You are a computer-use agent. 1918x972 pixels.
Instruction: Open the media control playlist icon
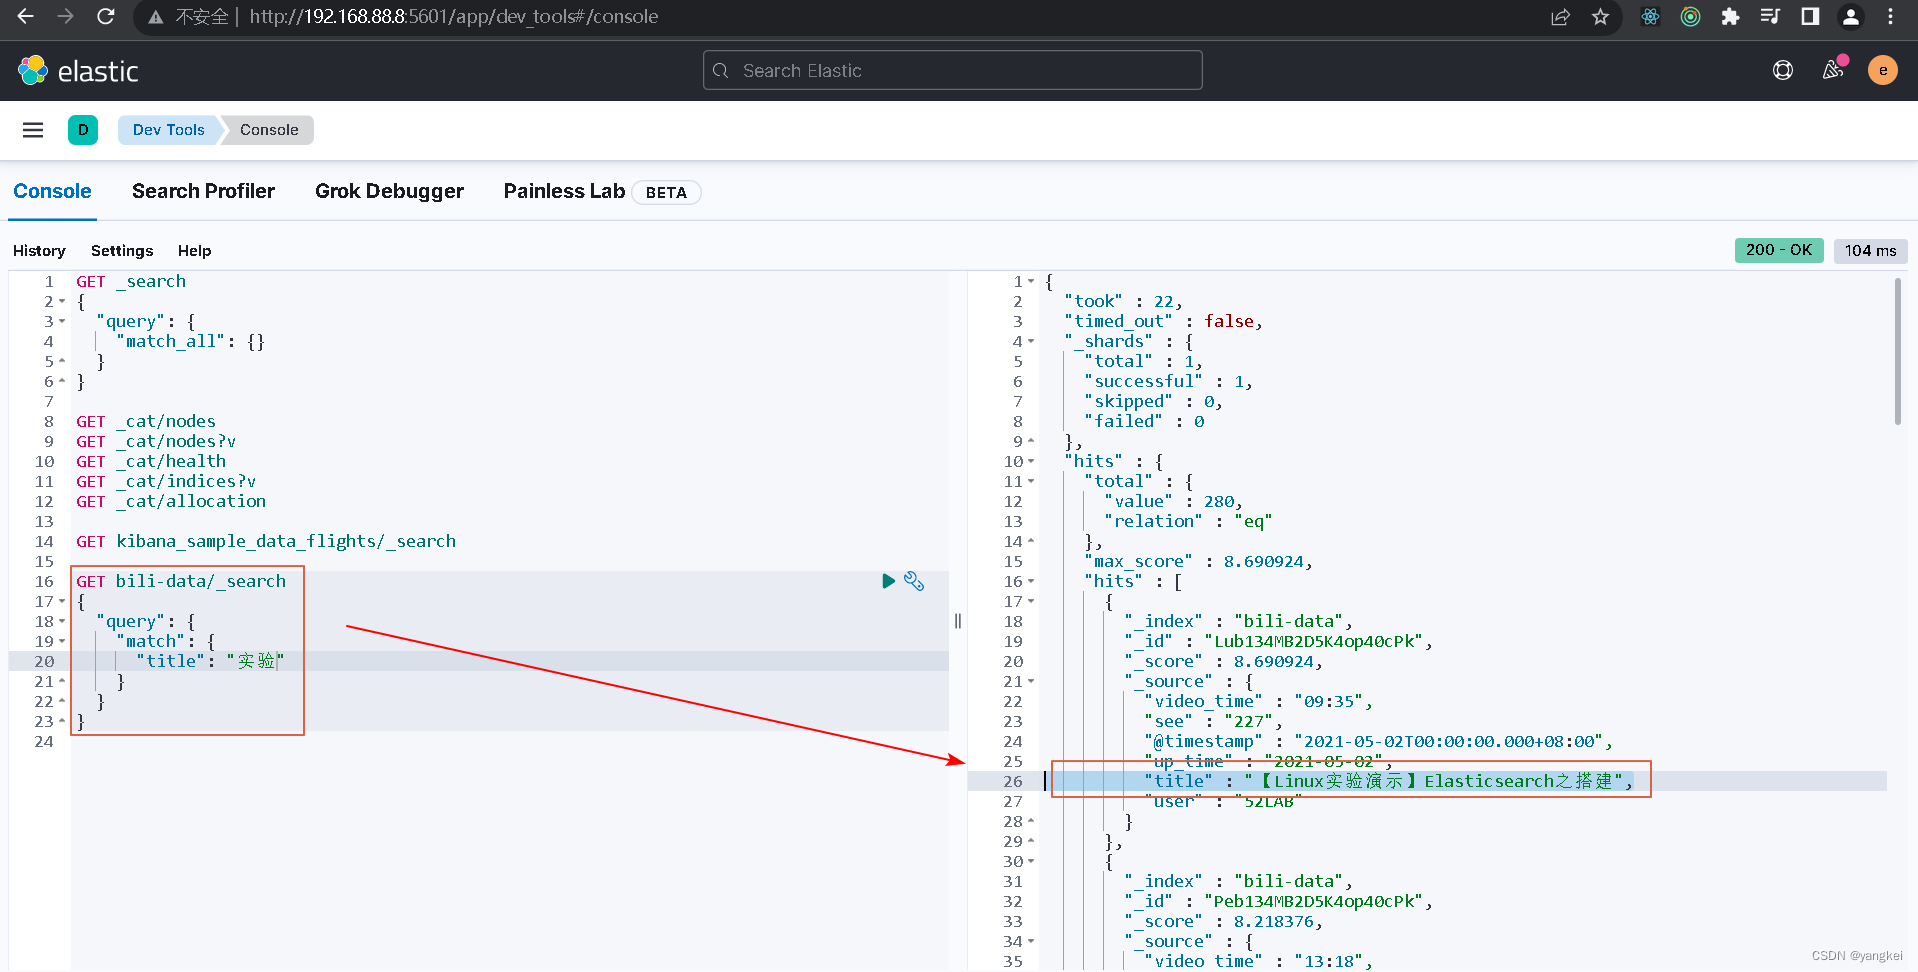pos(1770,17)
